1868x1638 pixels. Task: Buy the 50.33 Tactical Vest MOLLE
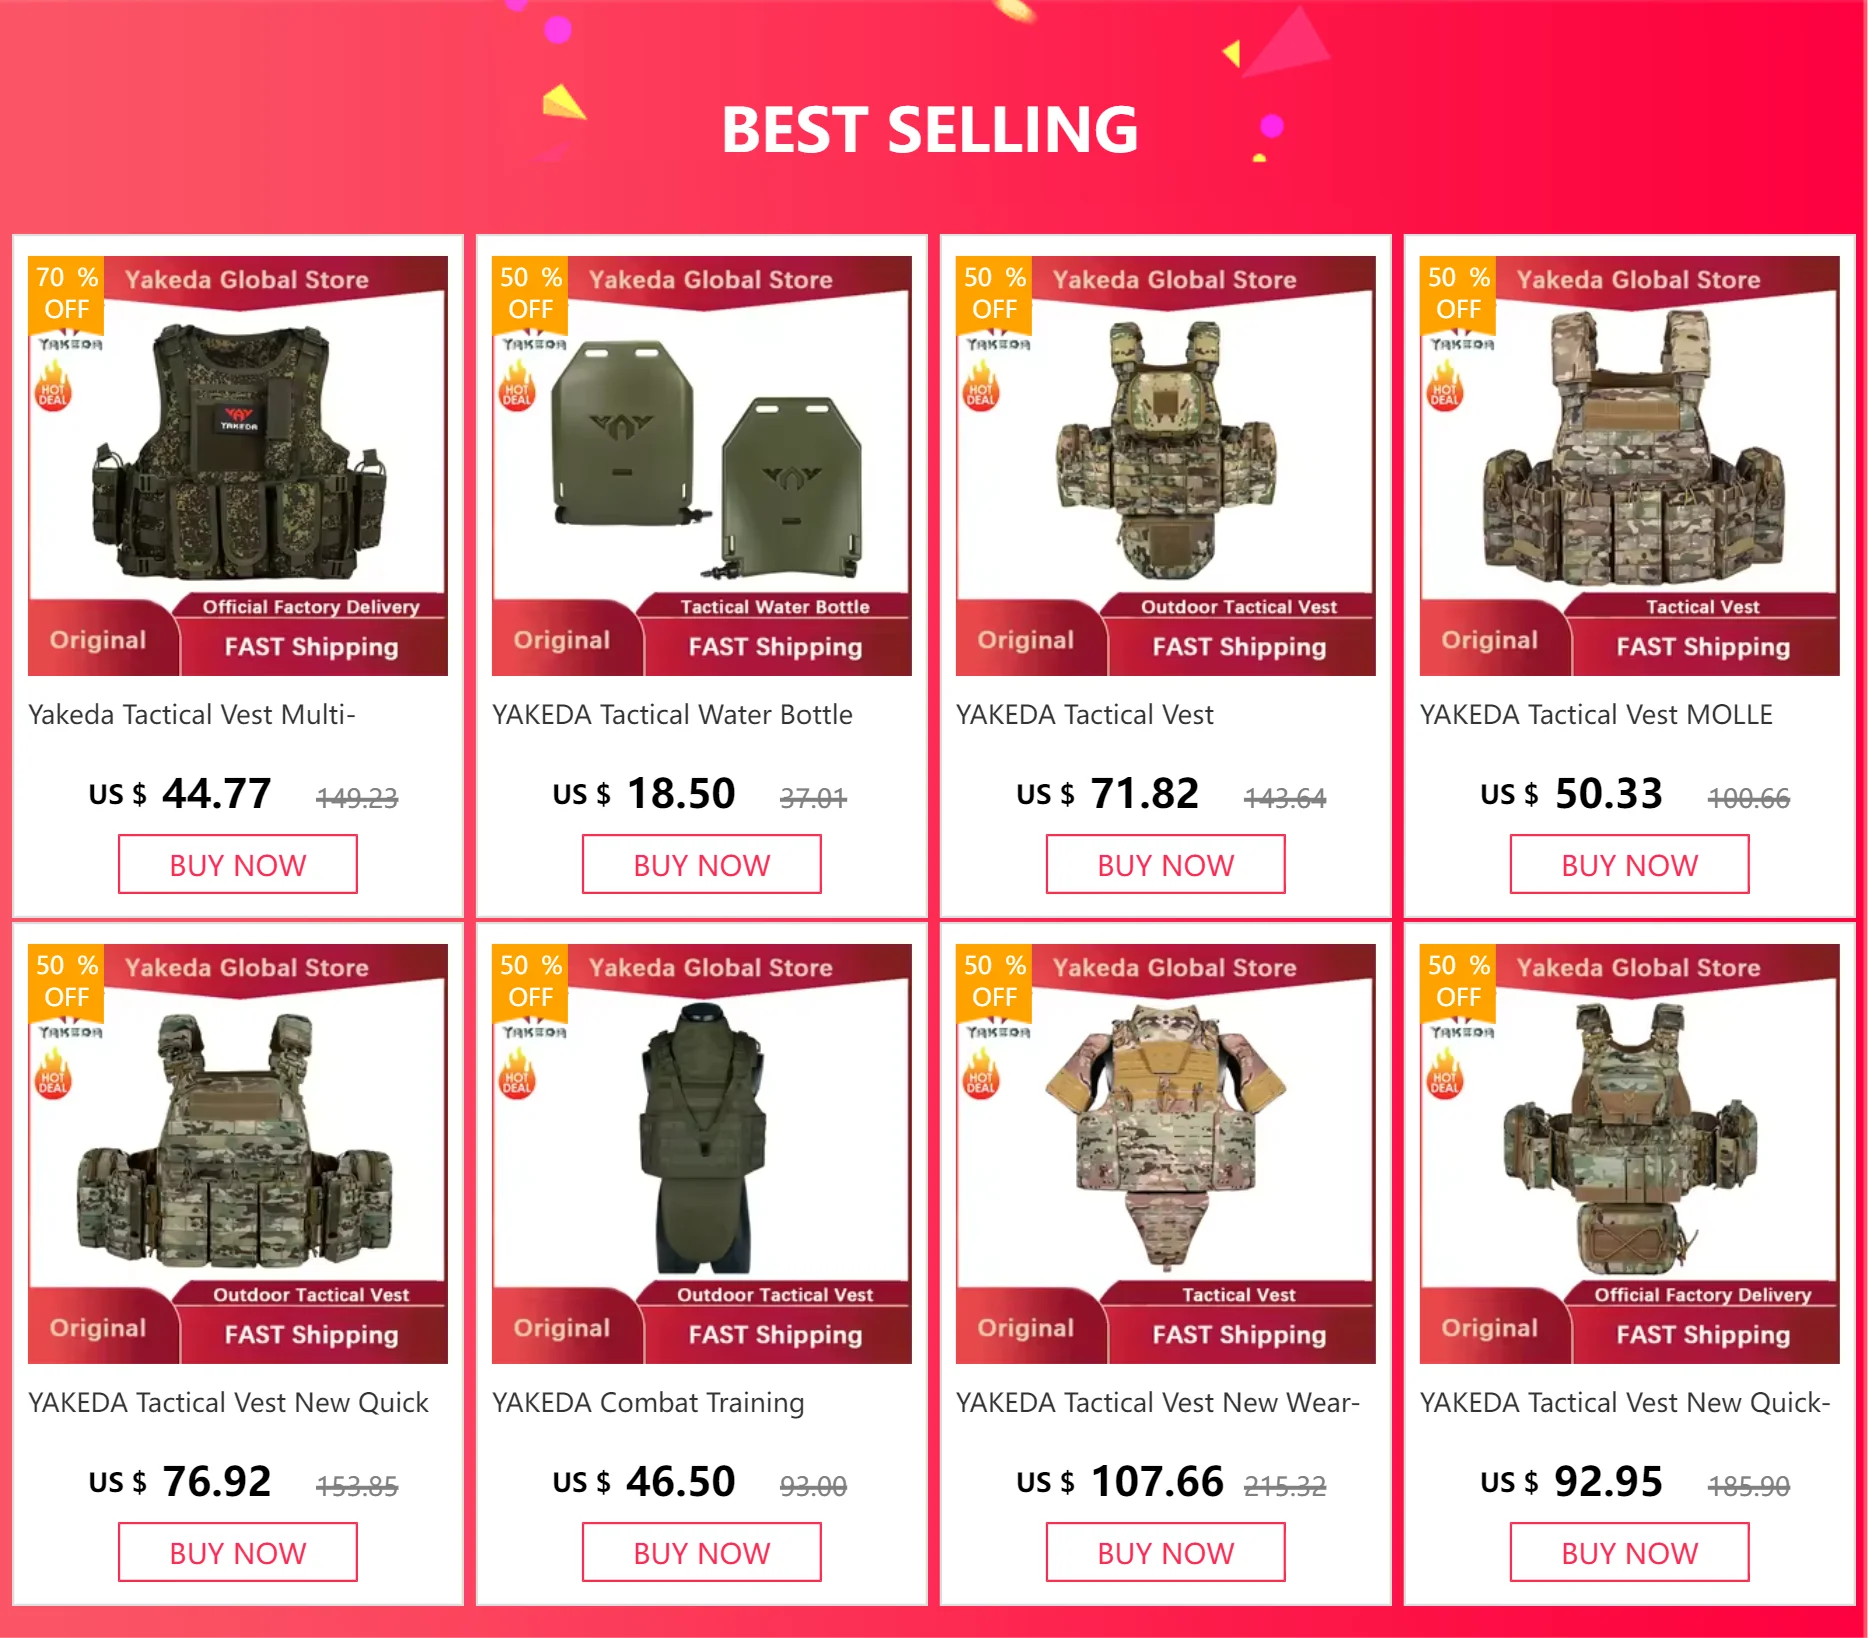[1630, 865]
